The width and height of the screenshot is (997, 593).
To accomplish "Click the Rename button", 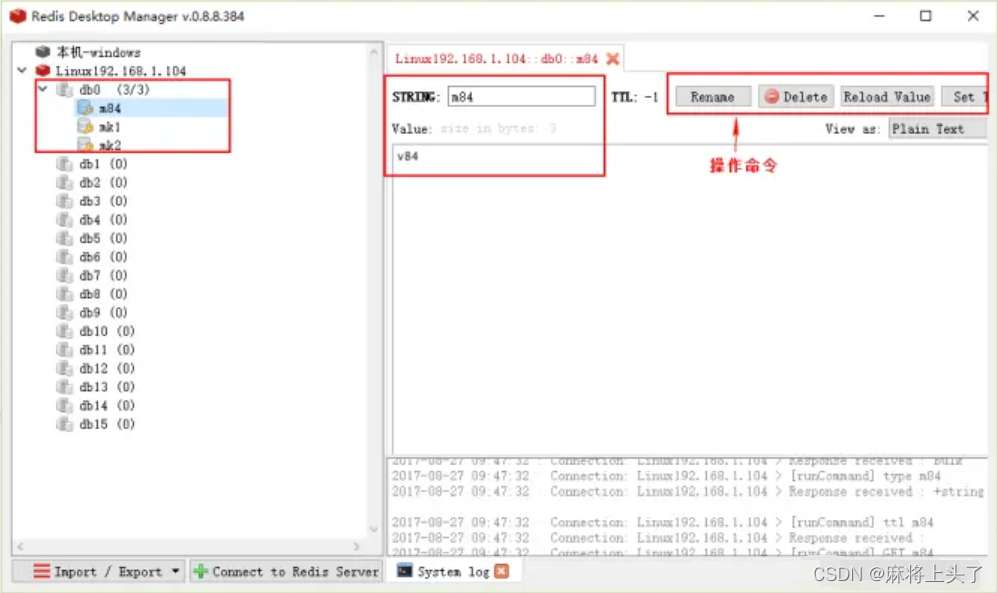I will tap(713, 97).
